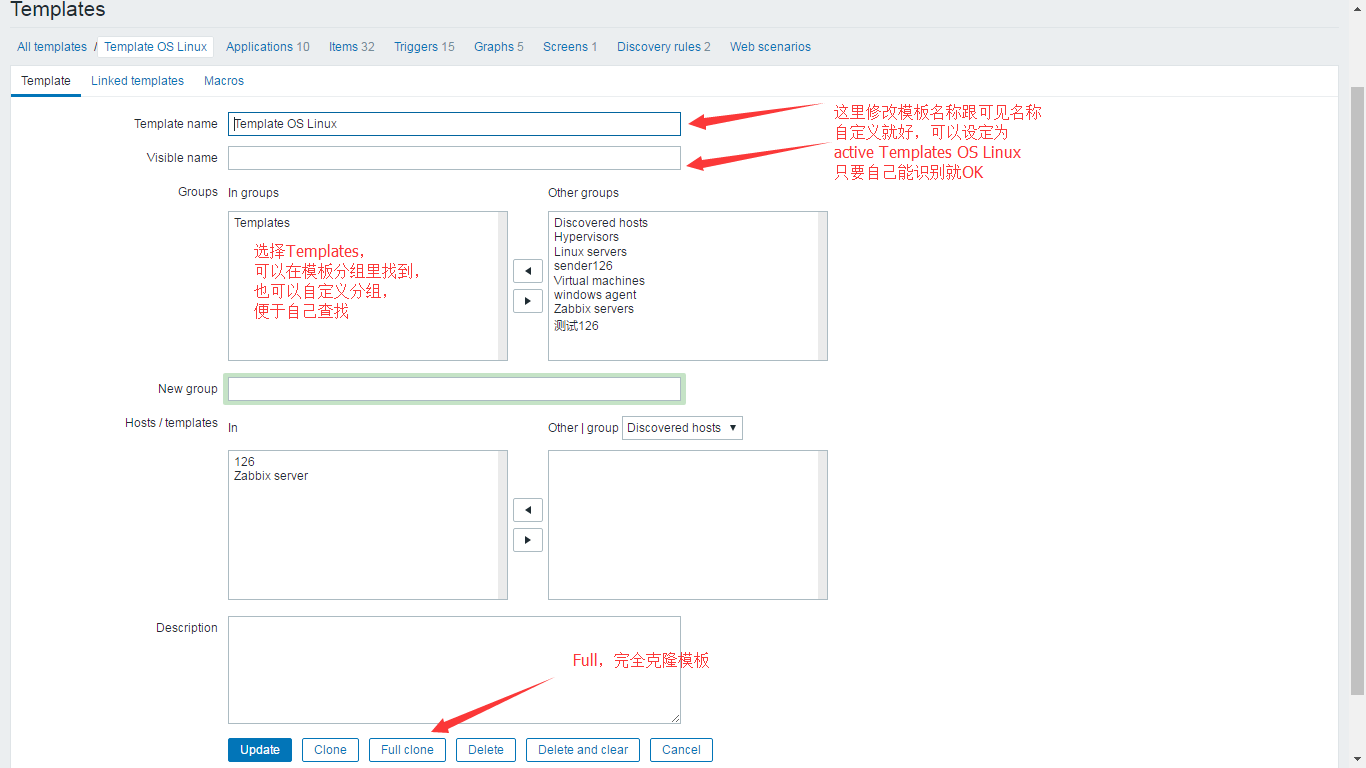1366x768 pixels.
Task: Go to Triggers 15 section
Action: 424,47
